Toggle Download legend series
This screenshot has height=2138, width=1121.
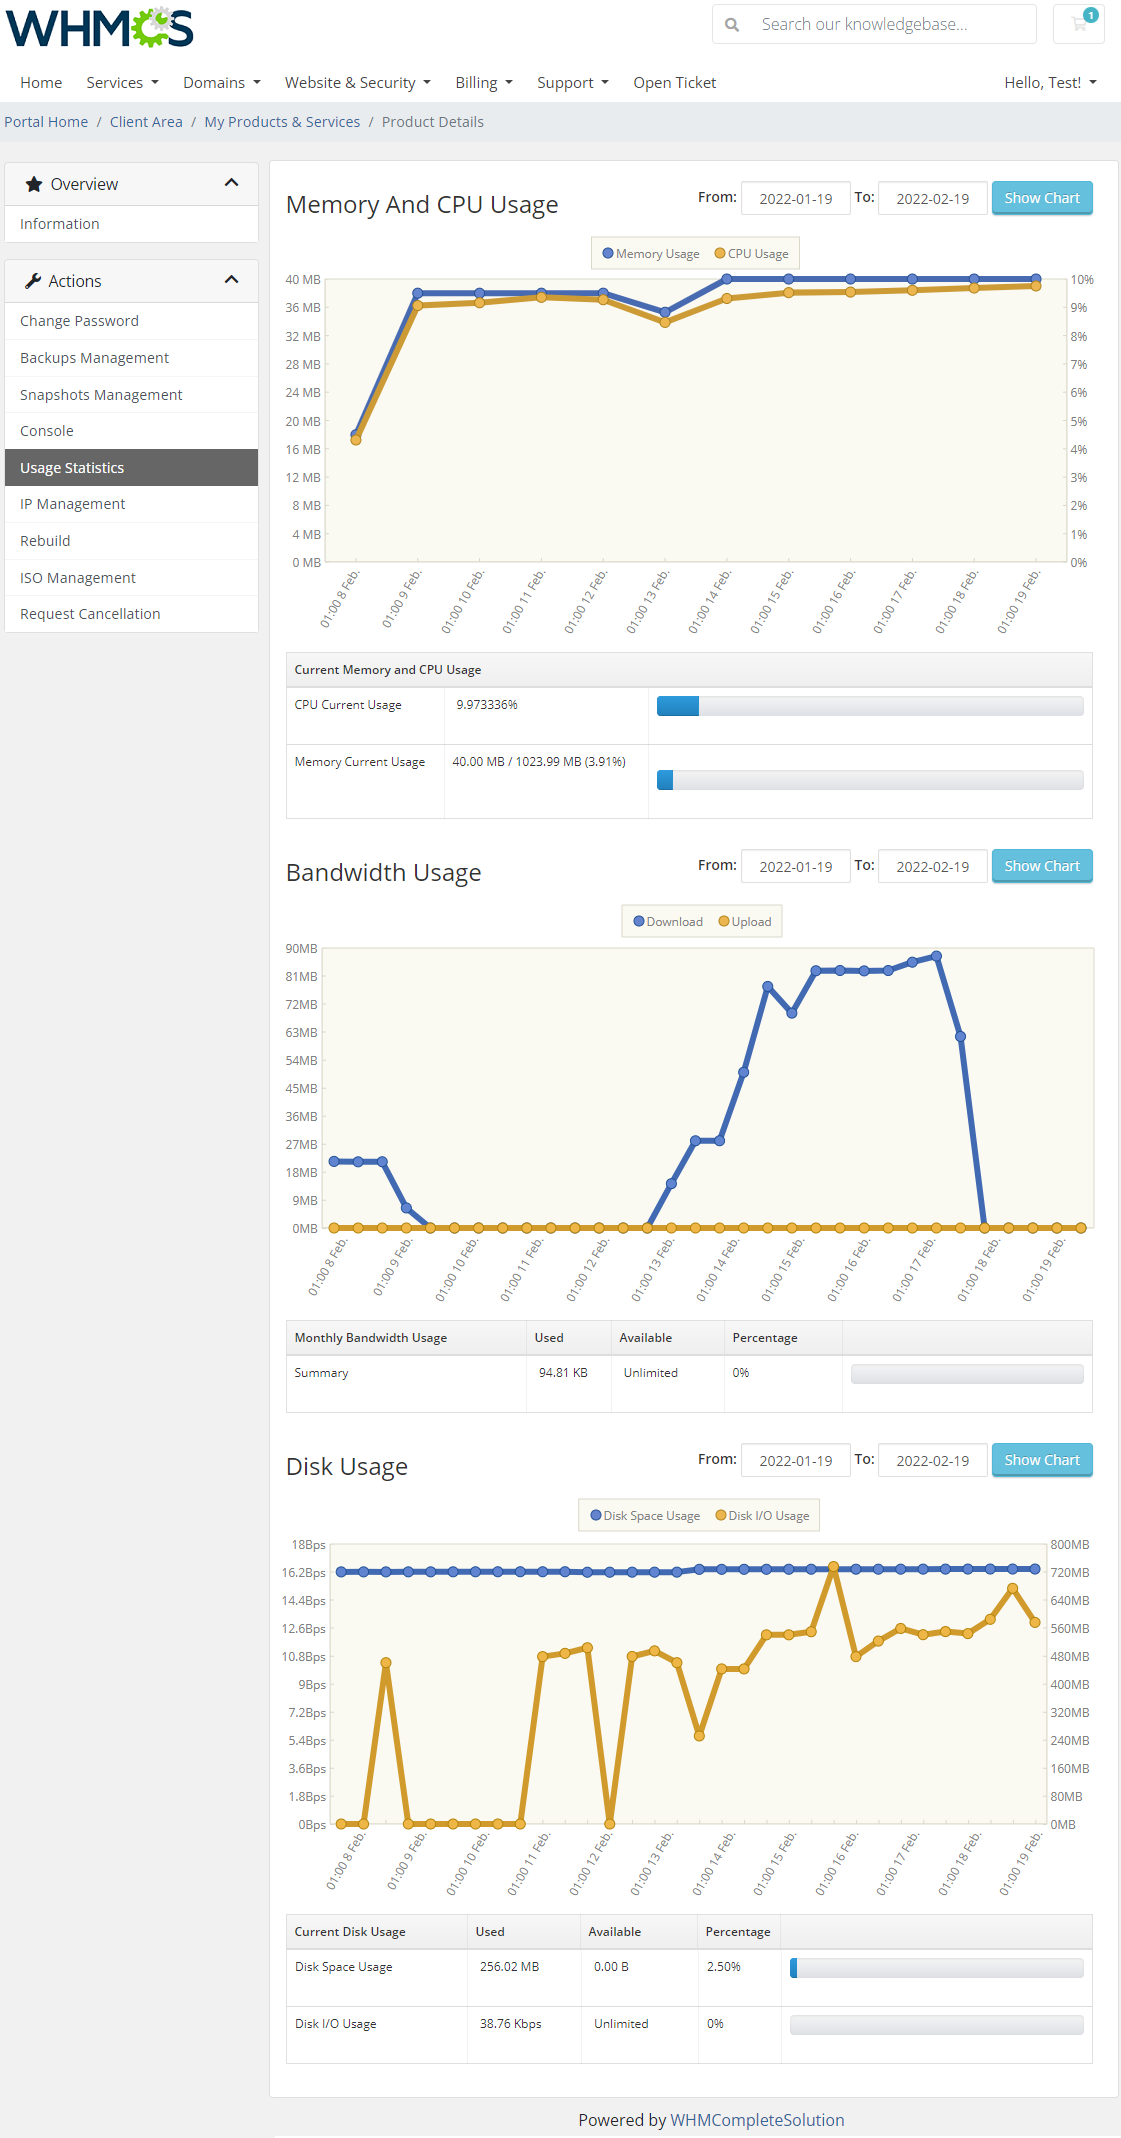click(x=668, y=922)
